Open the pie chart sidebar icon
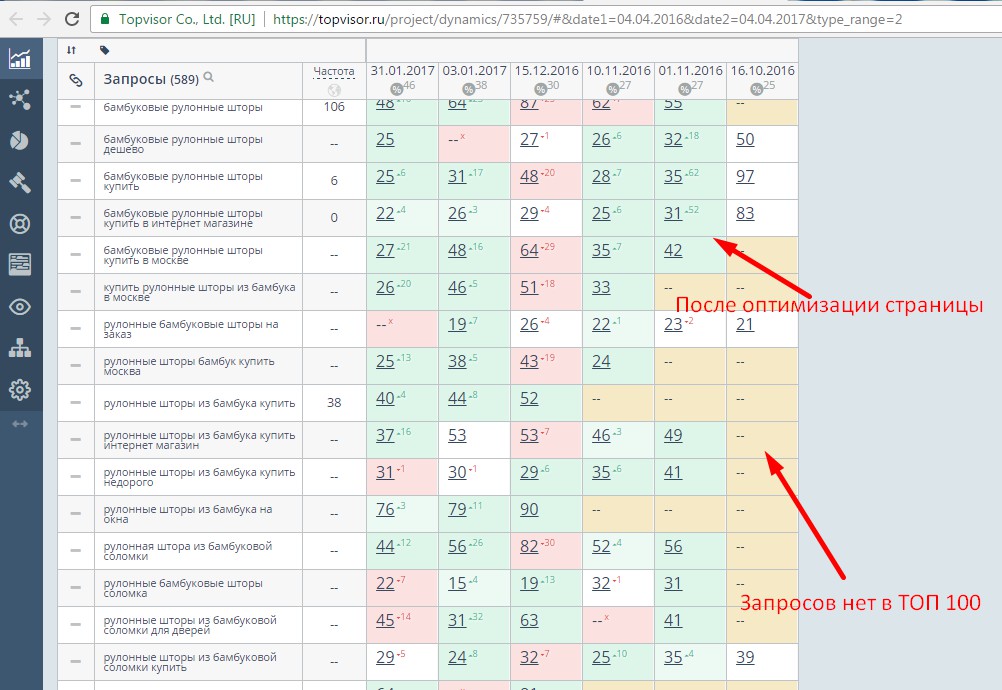1002x690 pixels. [20, 141]
